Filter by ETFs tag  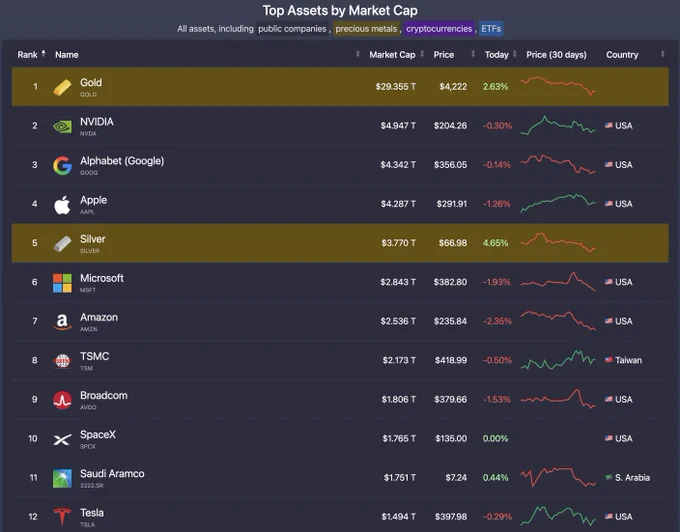coord(491,29)
